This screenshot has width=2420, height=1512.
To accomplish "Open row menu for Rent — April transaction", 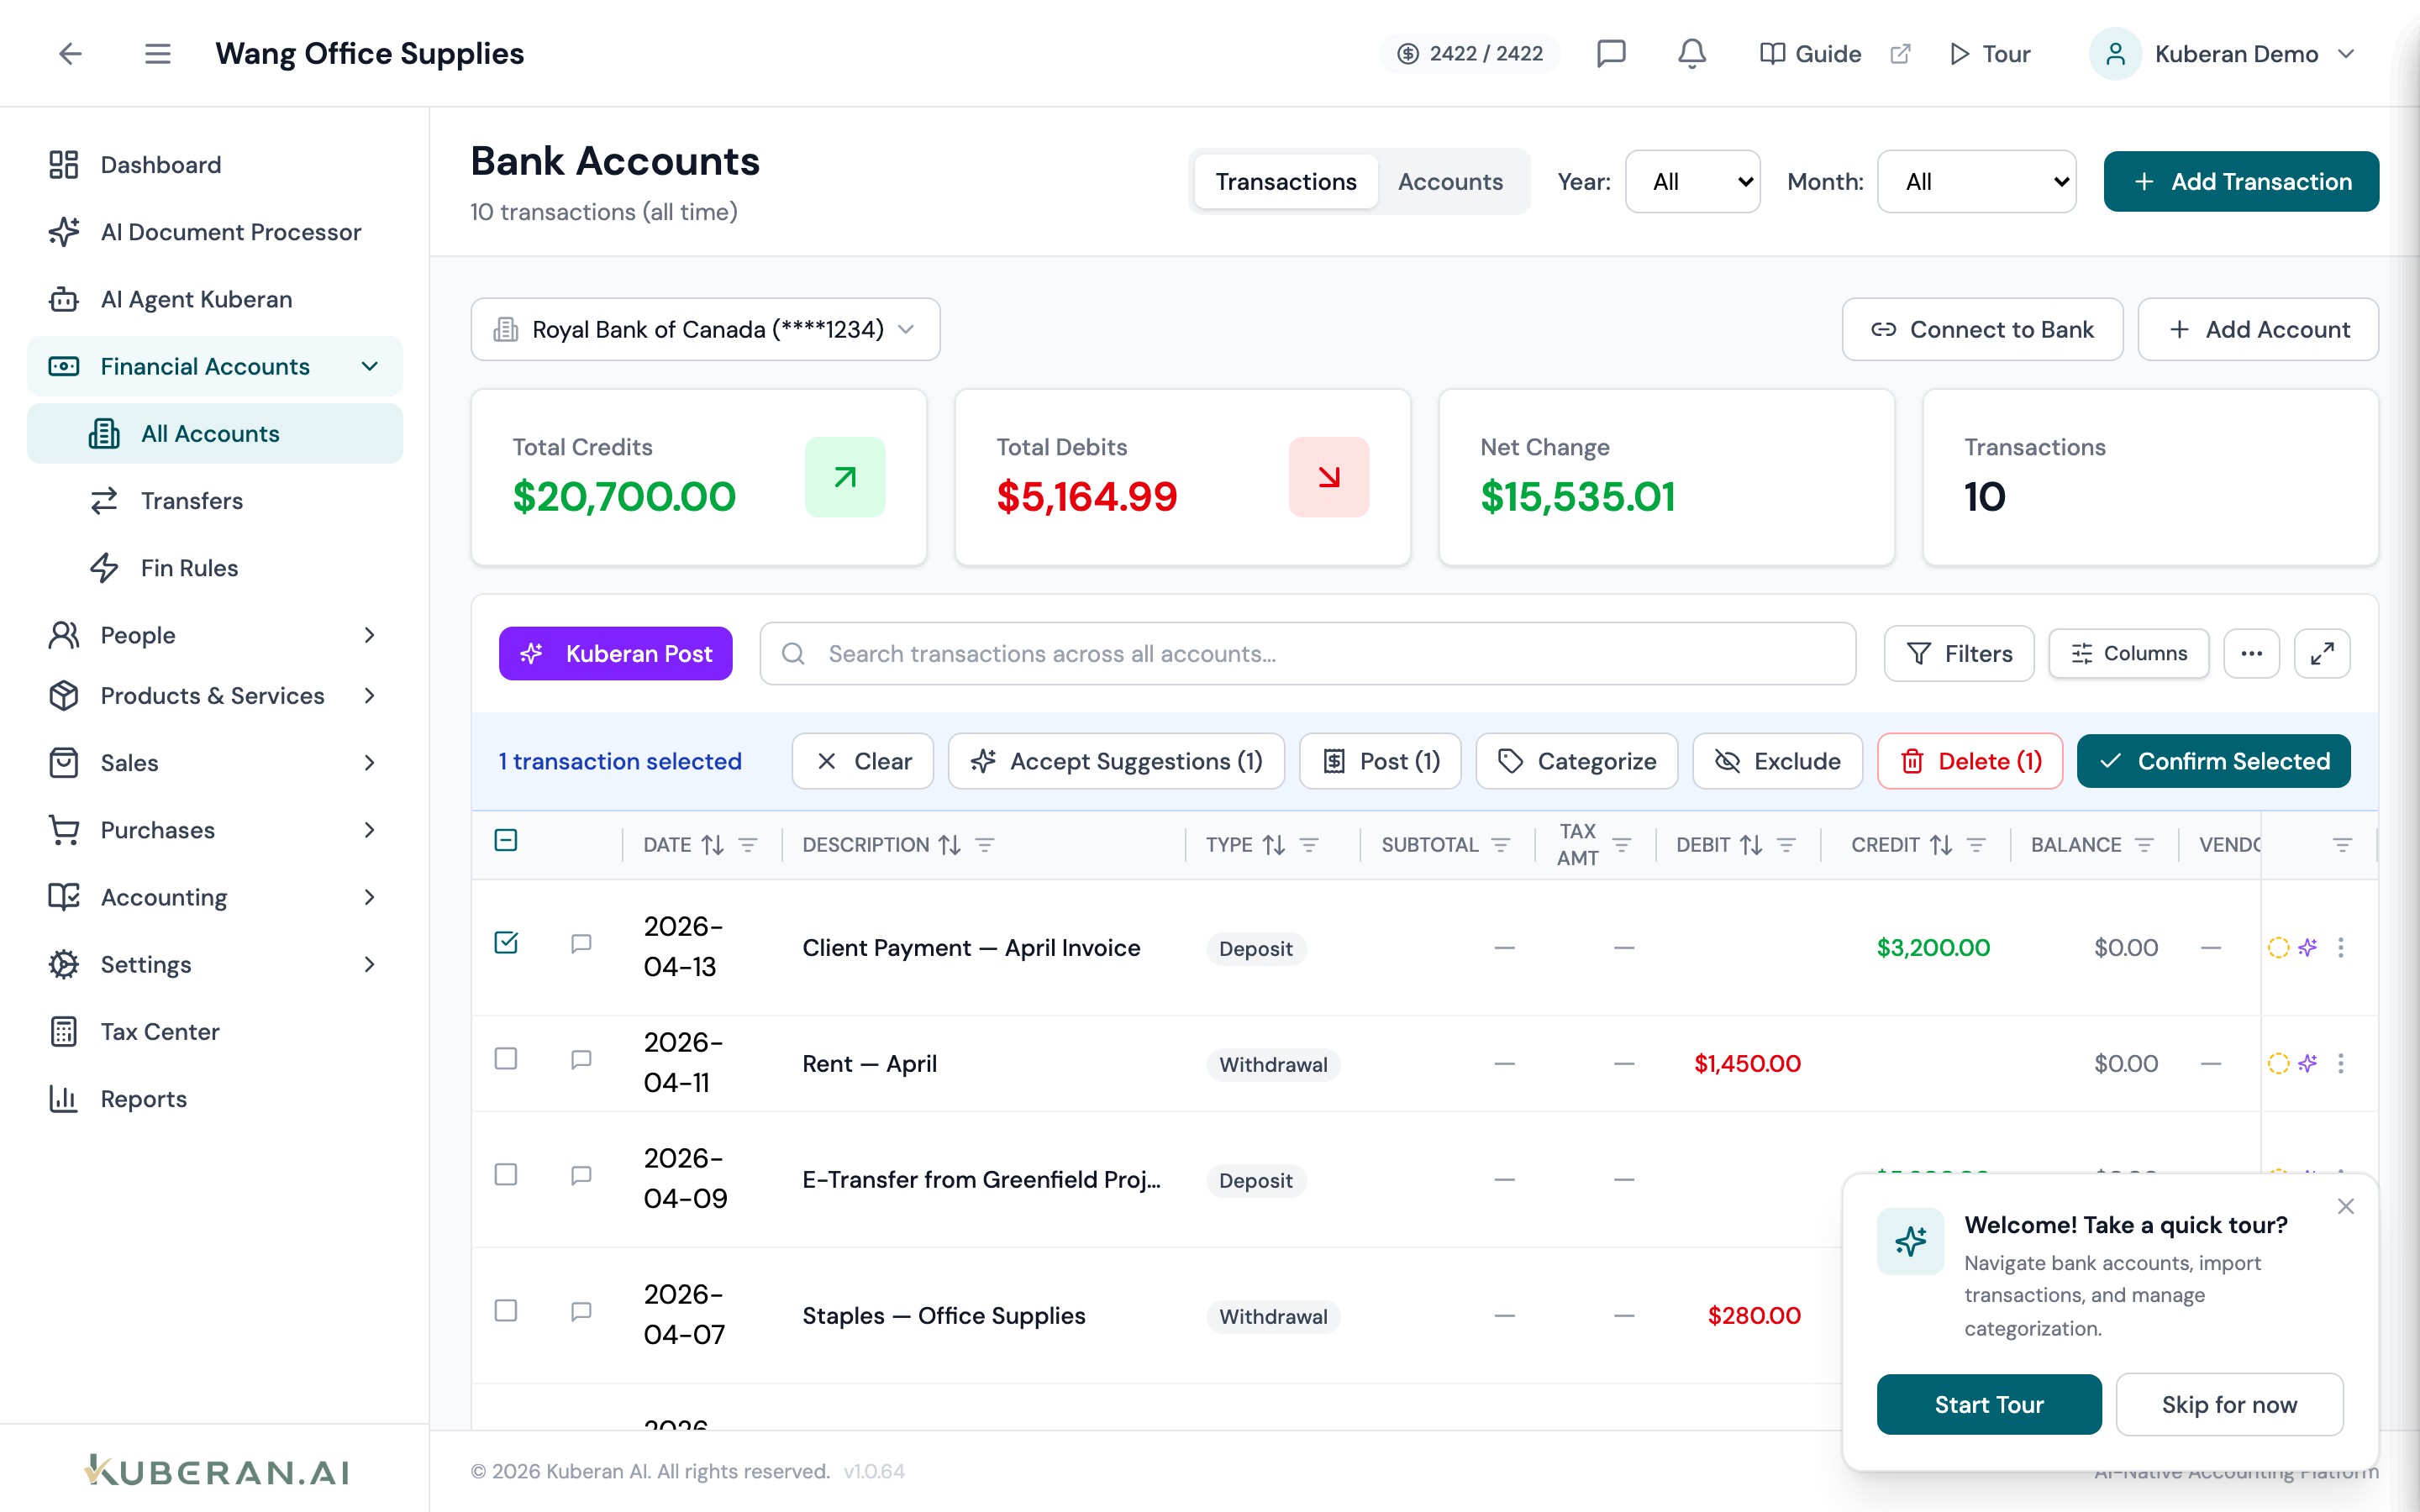I will pos(2341,1063).
